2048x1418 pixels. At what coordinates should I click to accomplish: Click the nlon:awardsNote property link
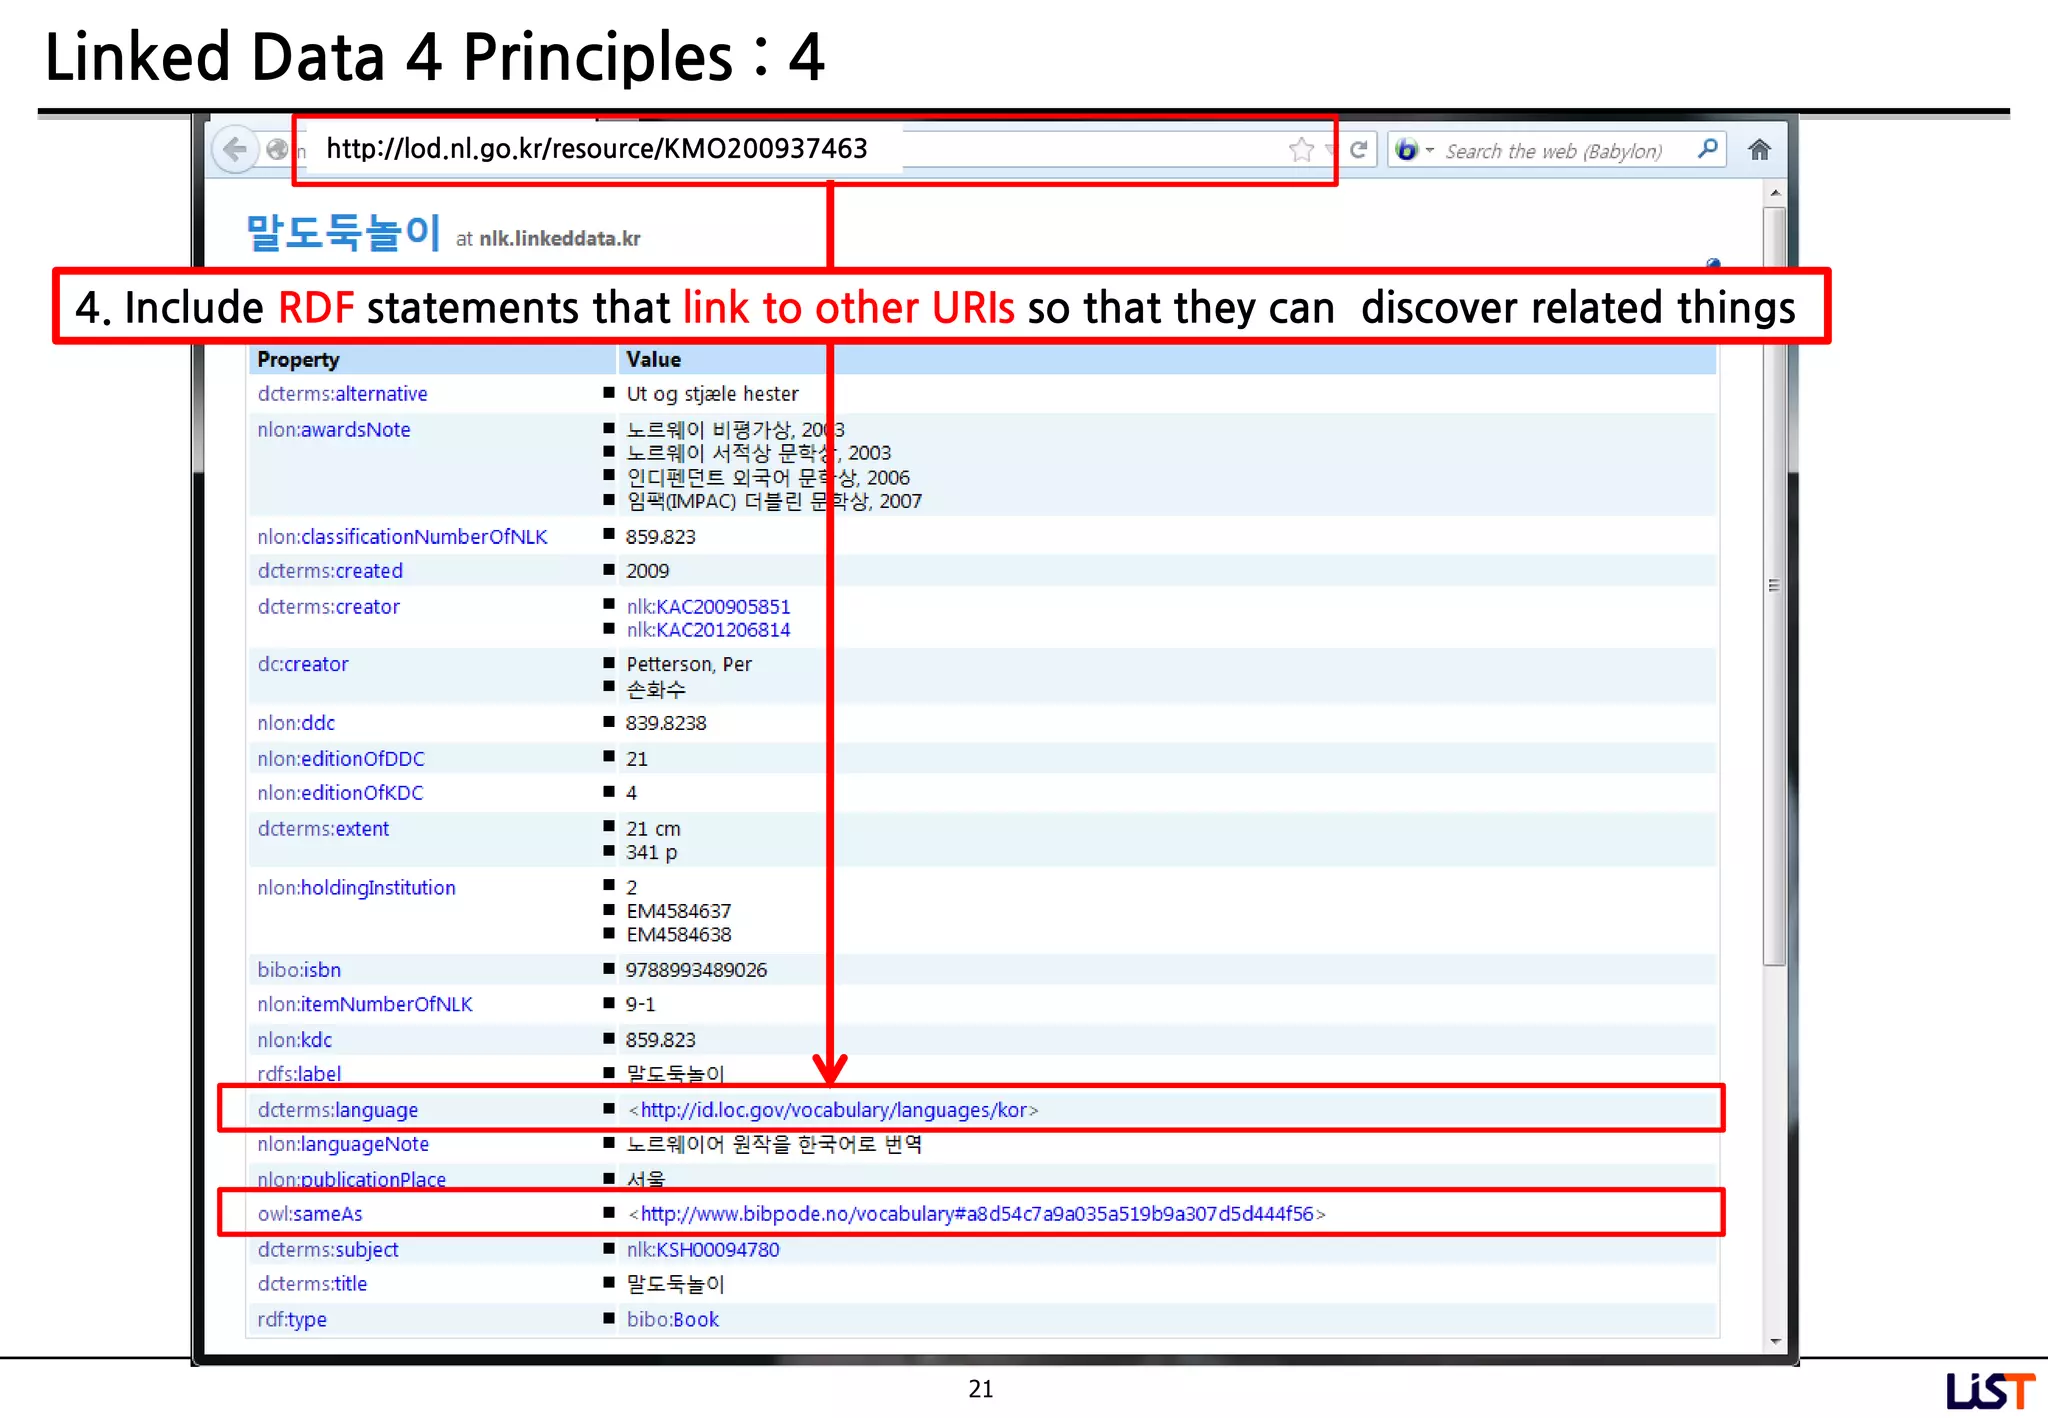click(x=334, y=430)
